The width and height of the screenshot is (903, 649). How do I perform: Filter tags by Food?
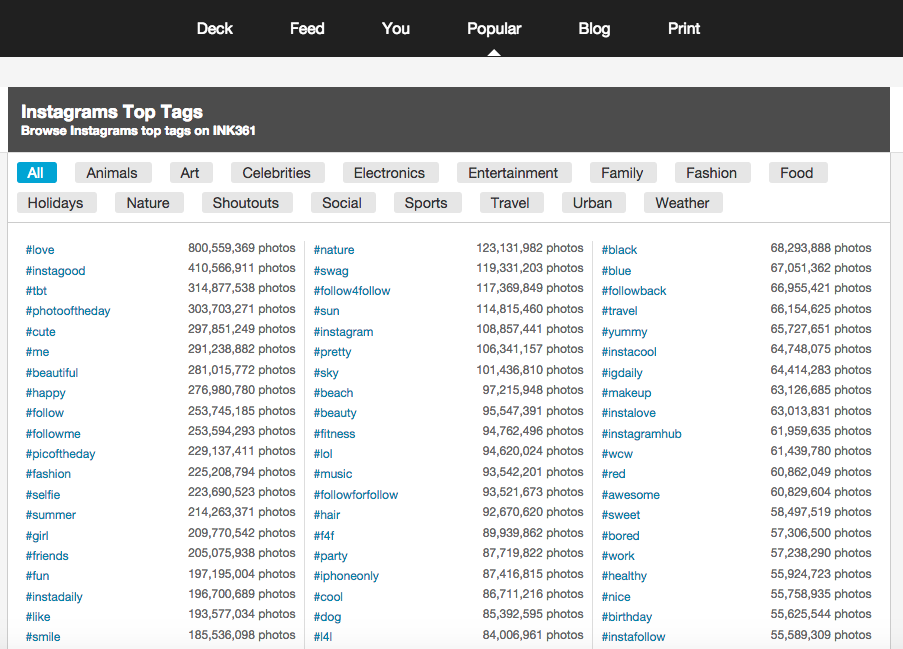pyautogui.click(x=797, y=173)
